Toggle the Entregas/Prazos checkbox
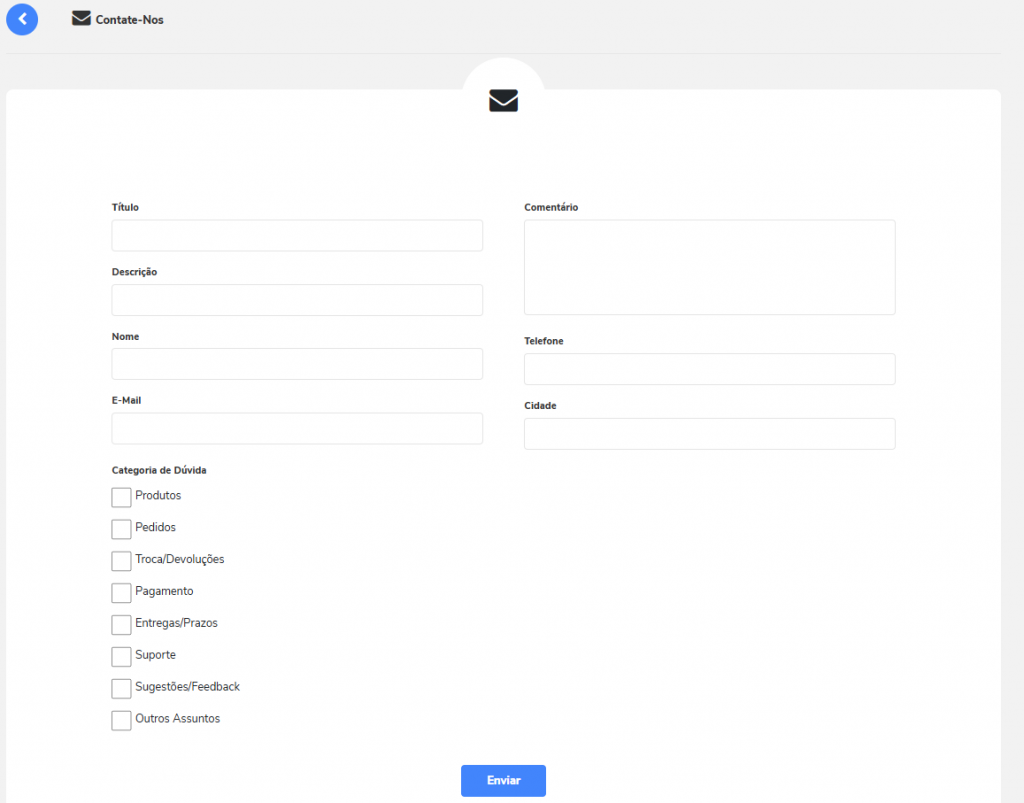1024x803 pixels. [x=121, y=625]
